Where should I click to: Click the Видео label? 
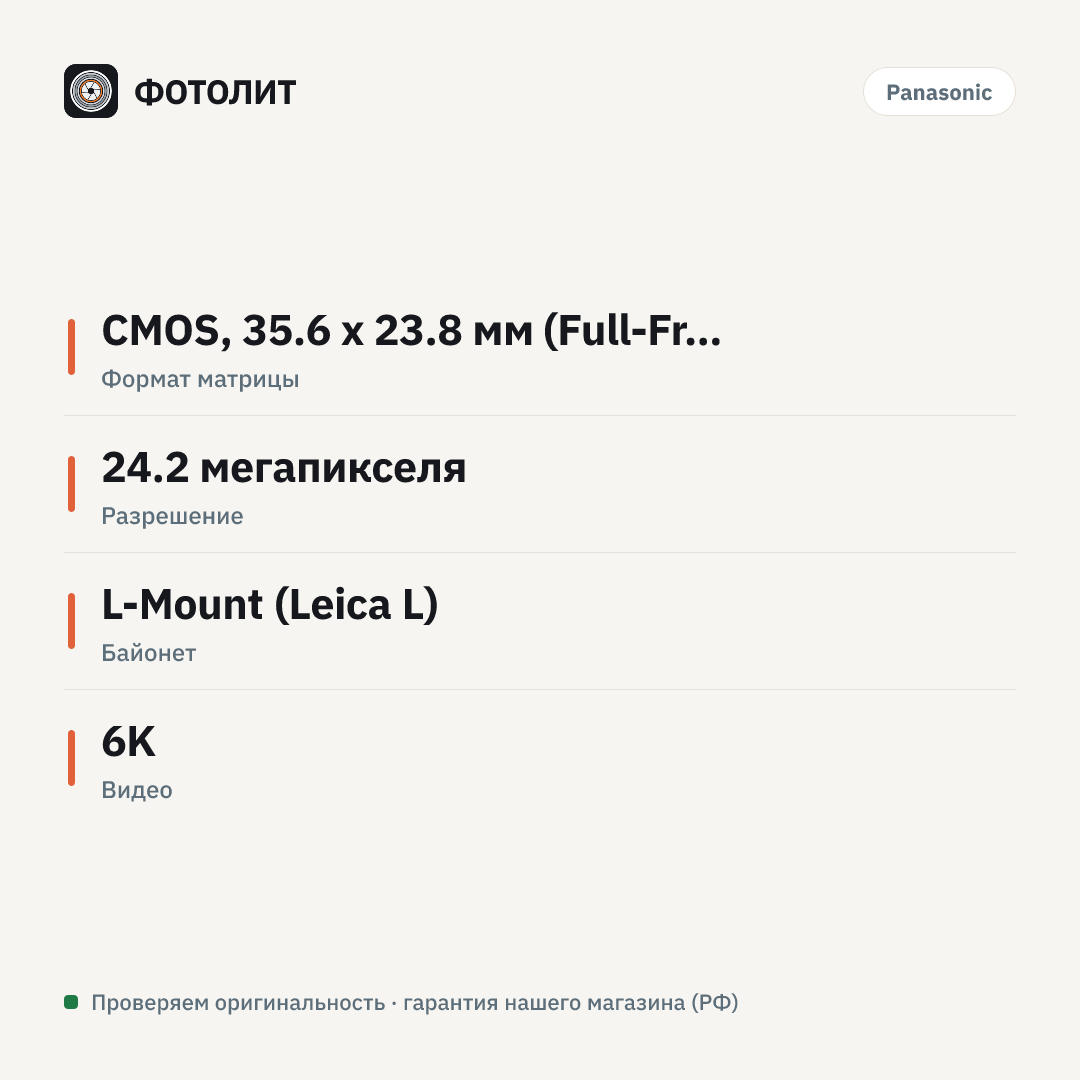pyautogui.click(x=137, y=790)
